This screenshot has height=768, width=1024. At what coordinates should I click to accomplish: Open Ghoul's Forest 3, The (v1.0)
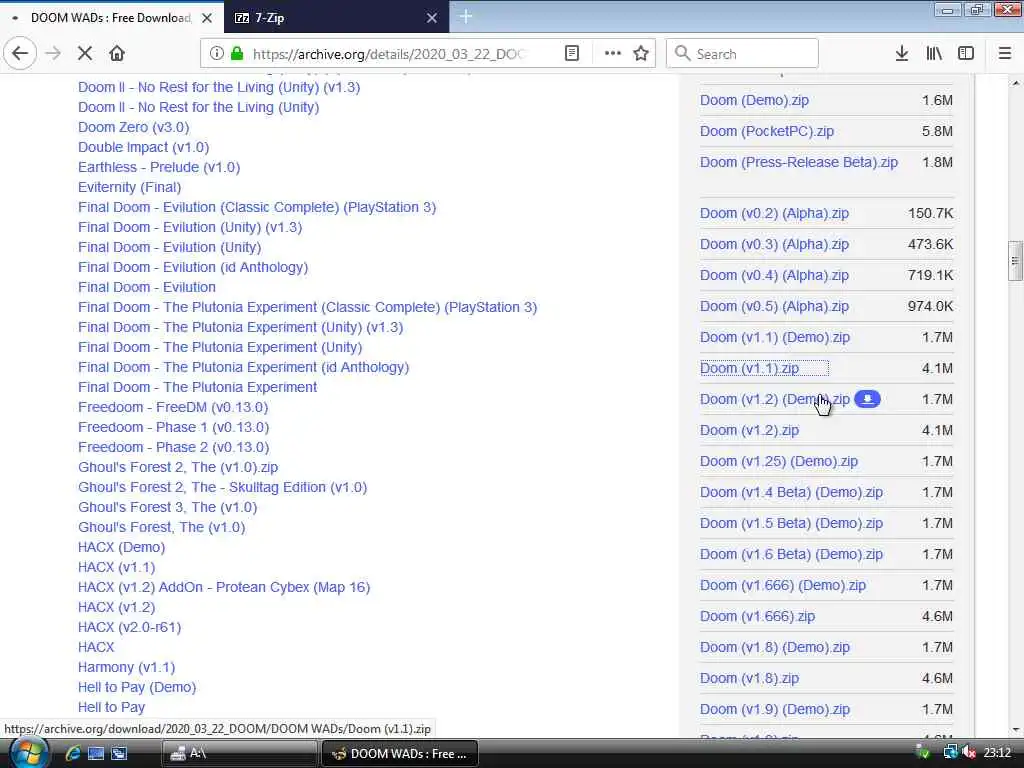(x=167, y=507)
